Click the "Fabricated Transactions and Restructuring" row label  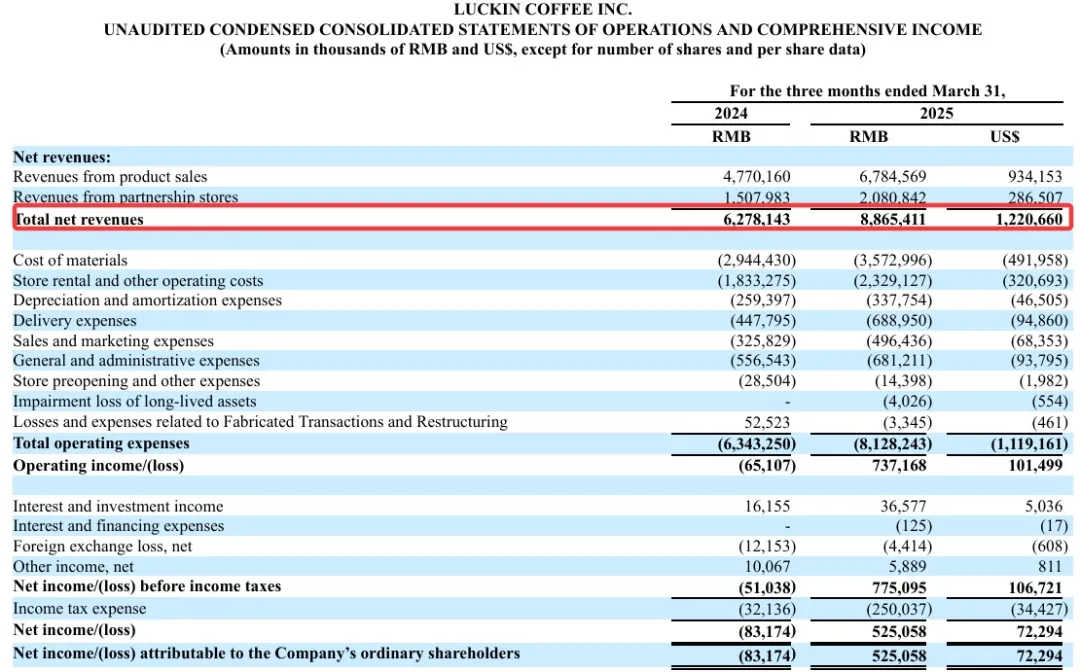260,421
